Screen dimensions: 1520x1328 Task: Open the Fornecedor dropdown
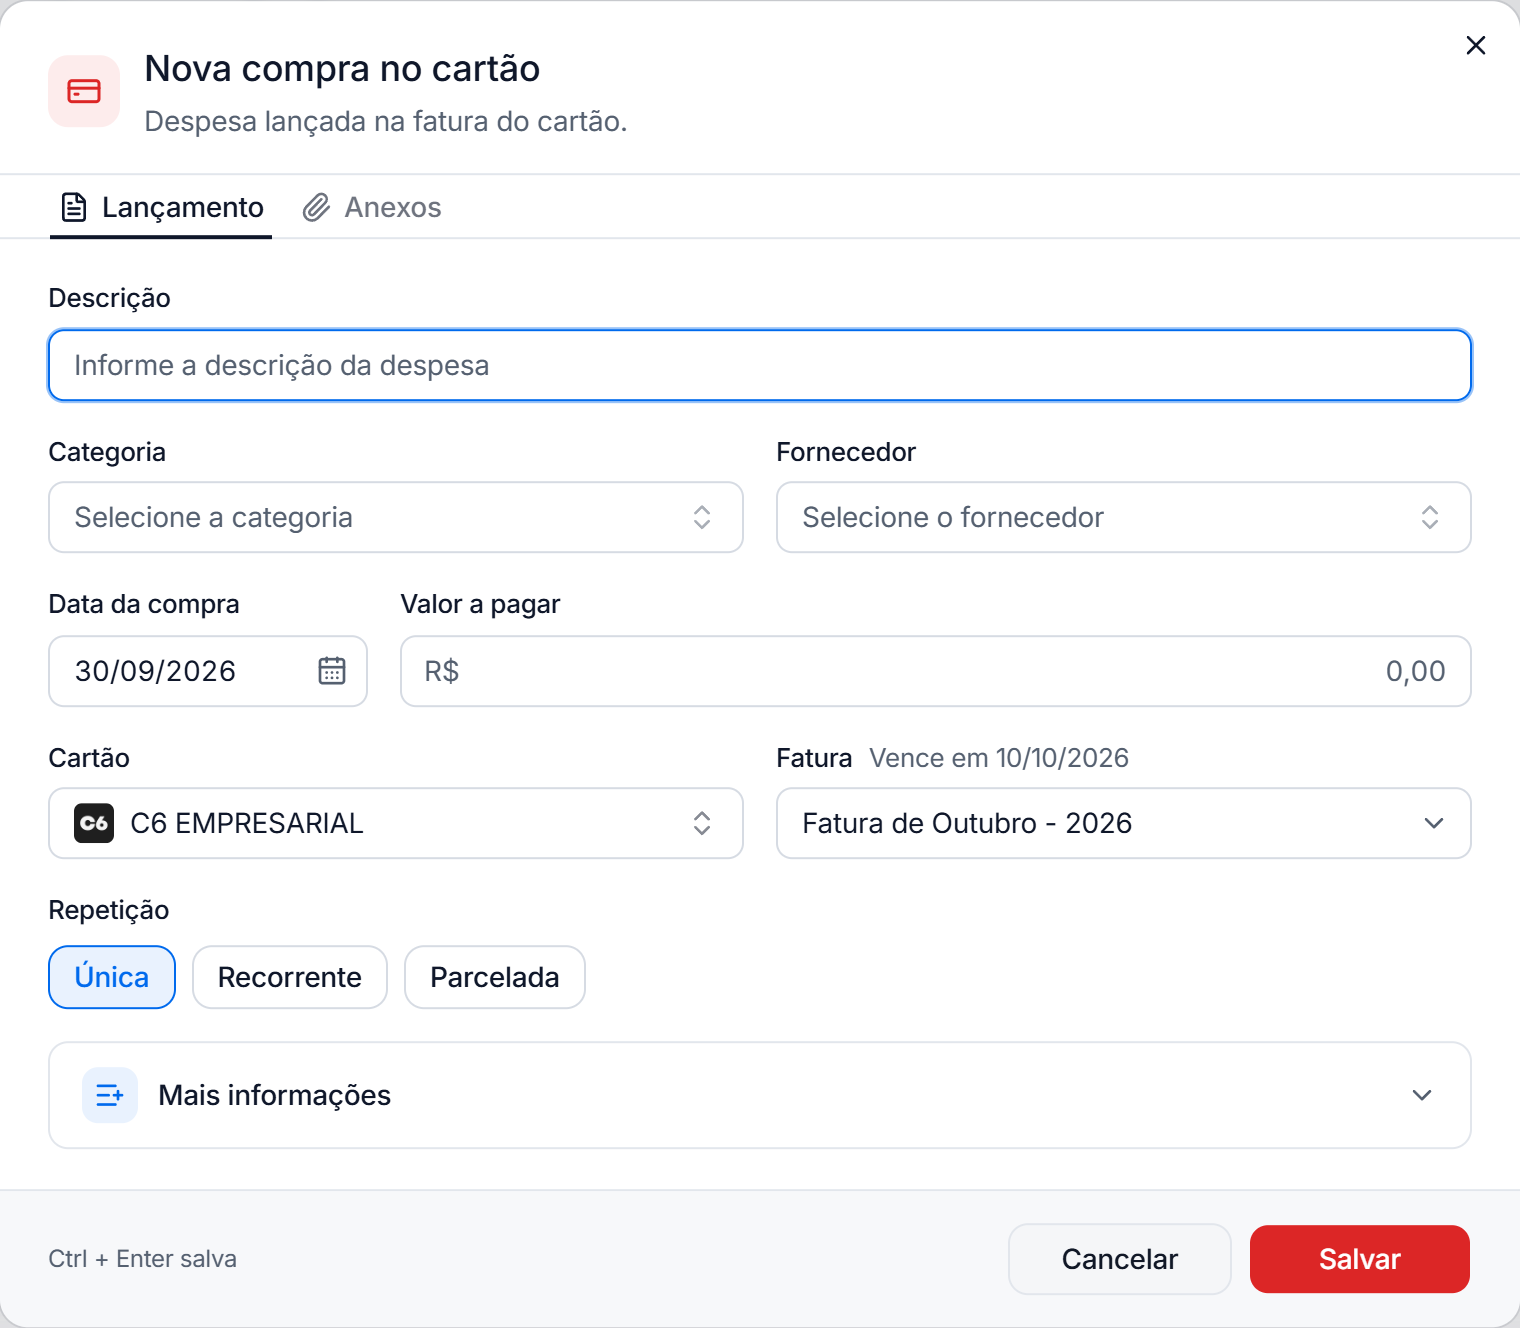coord(1124,517)
